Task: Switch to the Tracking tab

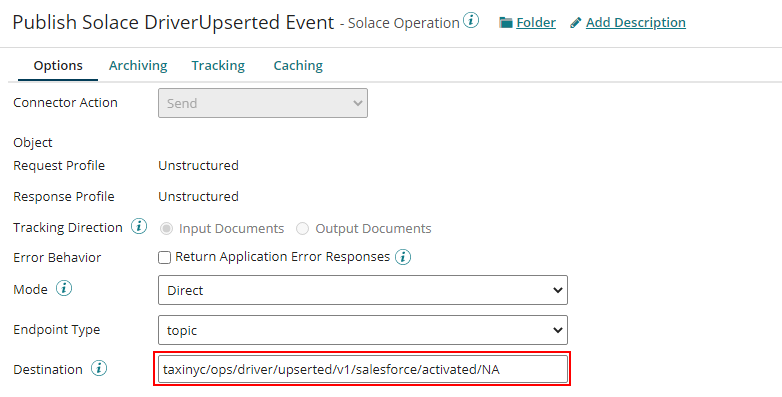Action: (218, 65)
